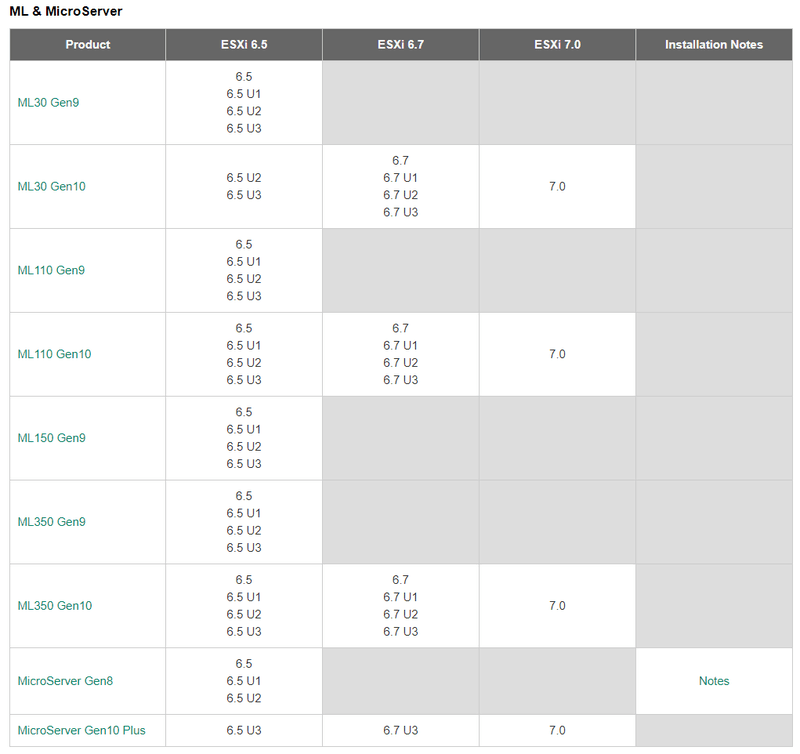
Task: Click 6.5 U1 in the ML350 Gen9 row
Action: pyautogui.click(x=244, y=513)
